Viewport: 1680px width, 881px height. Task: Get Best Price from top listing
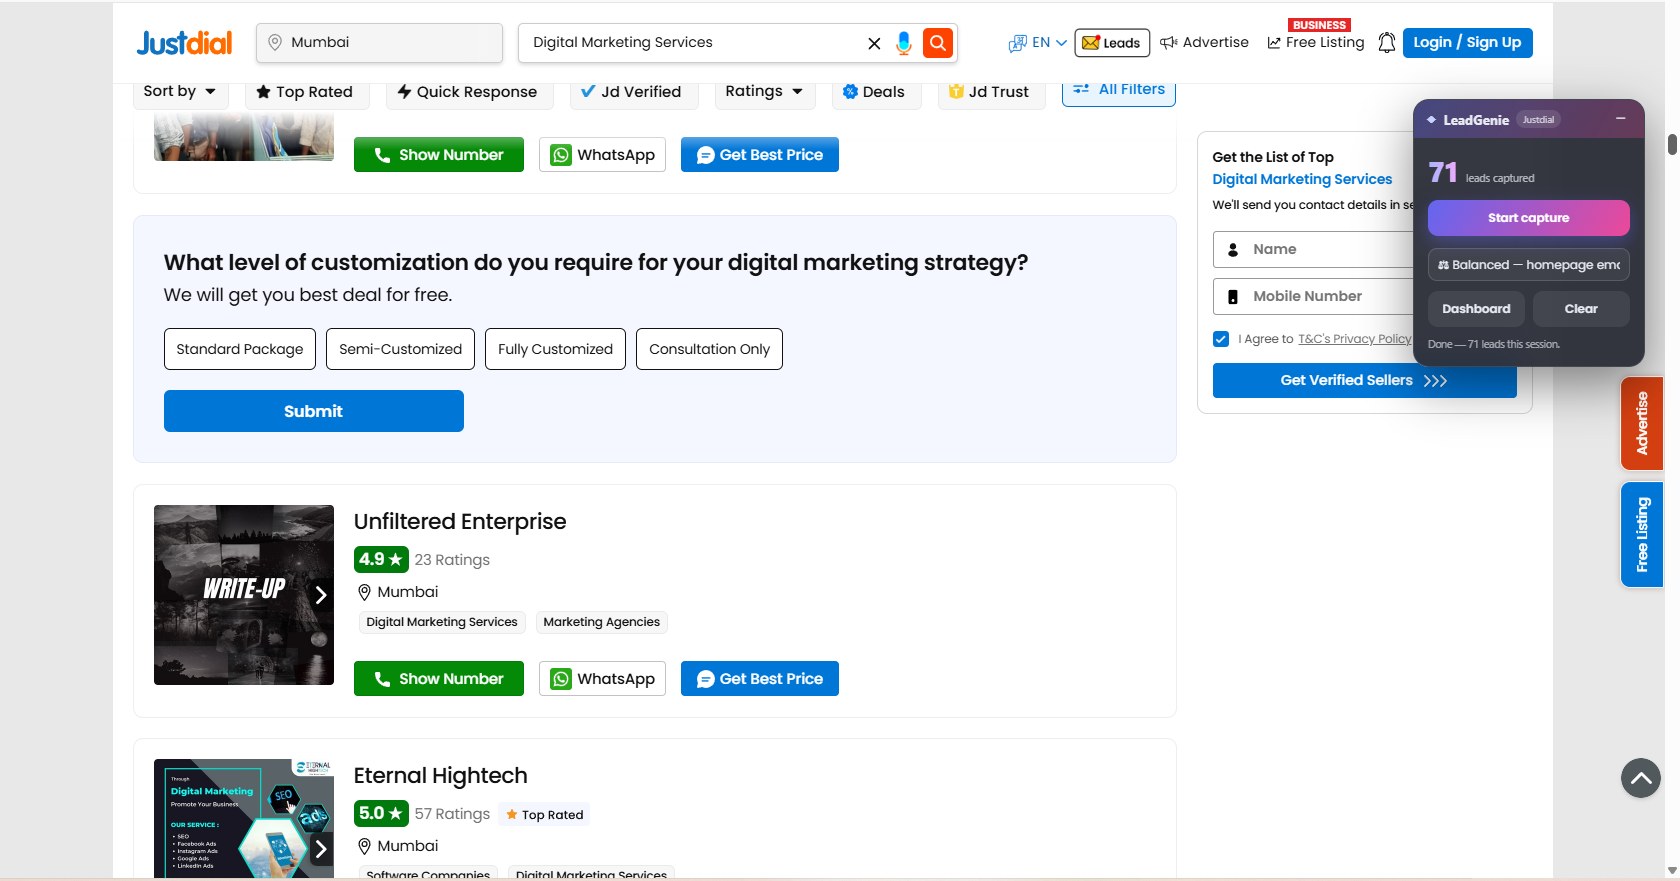coord(760,155)
